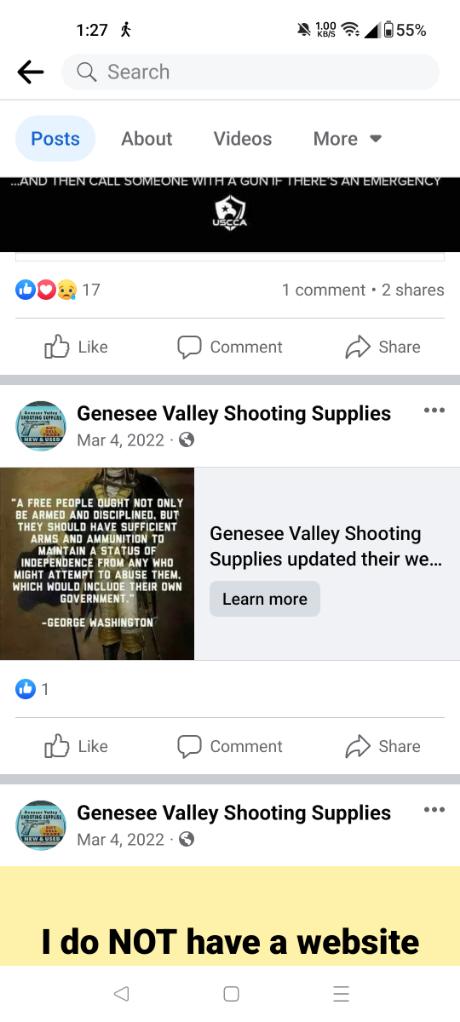
Task: Share the George Washington quote post
Action: pos(383,746)
